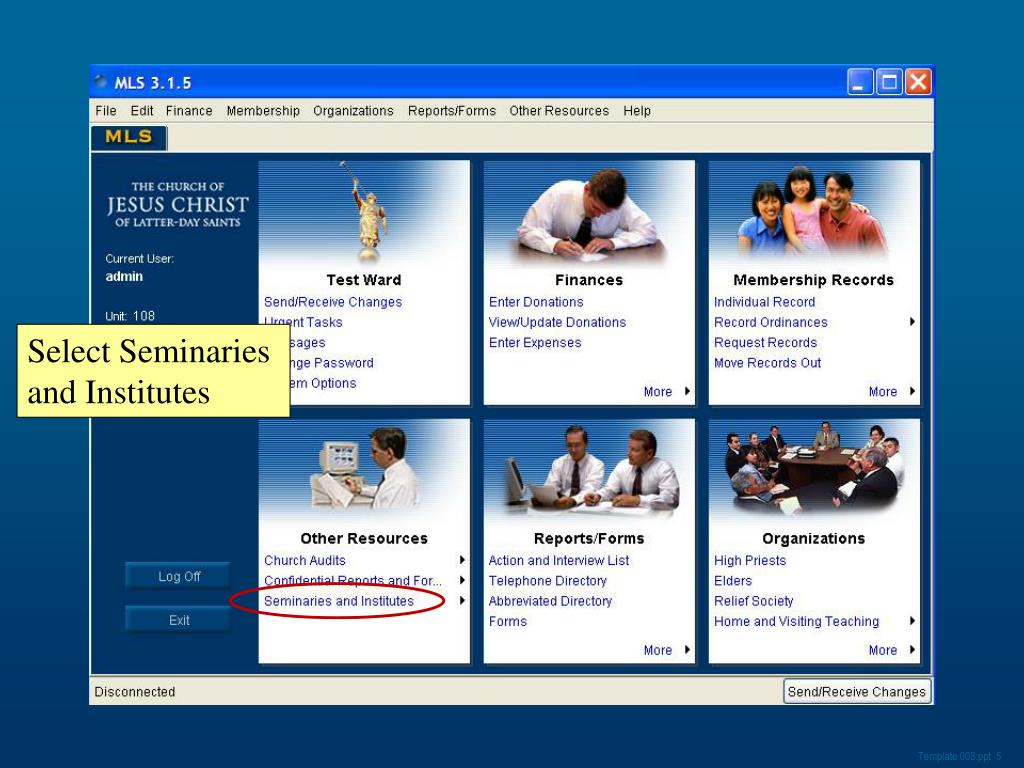Open the Abbreviated Directory link

pos(550,601)
